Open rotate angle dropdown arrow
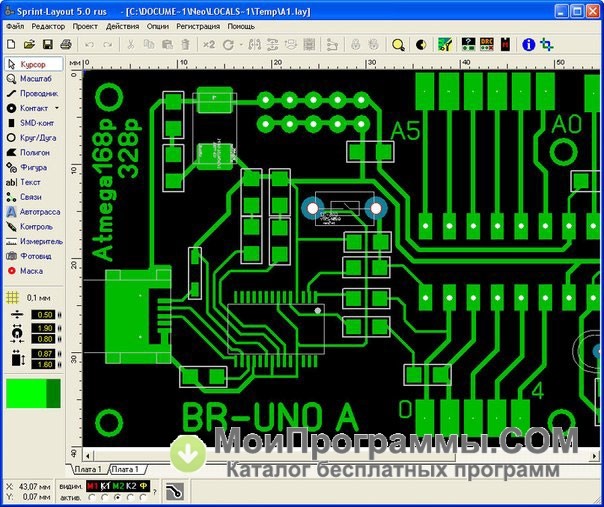Image resolution: width=604 pixels, height=507 pixels. click(x=241, y=45)
